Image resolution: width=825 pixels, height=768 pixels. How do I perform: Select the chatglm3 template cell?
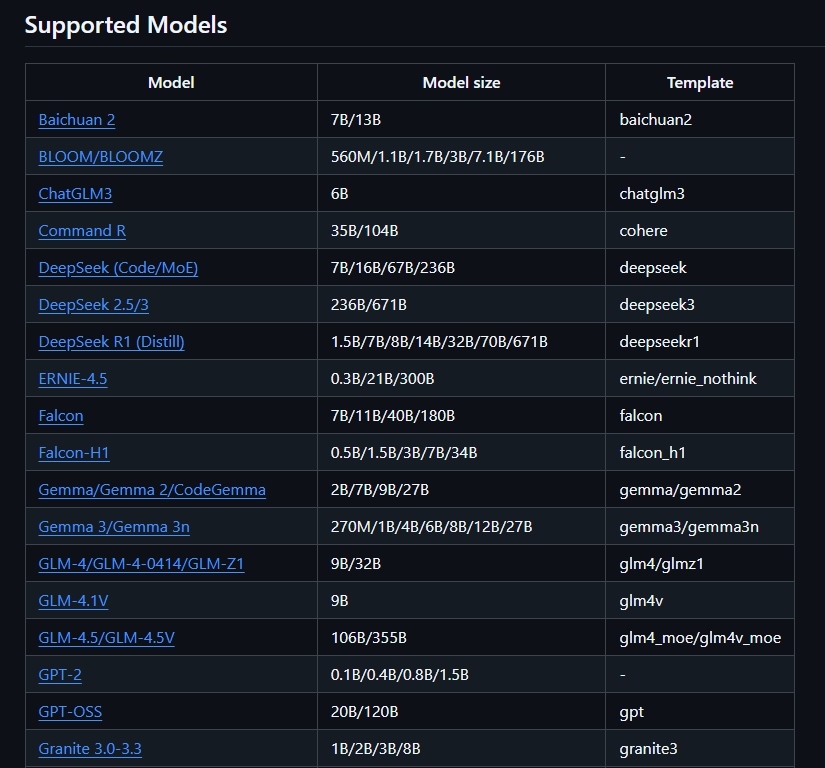pos(700,193)
